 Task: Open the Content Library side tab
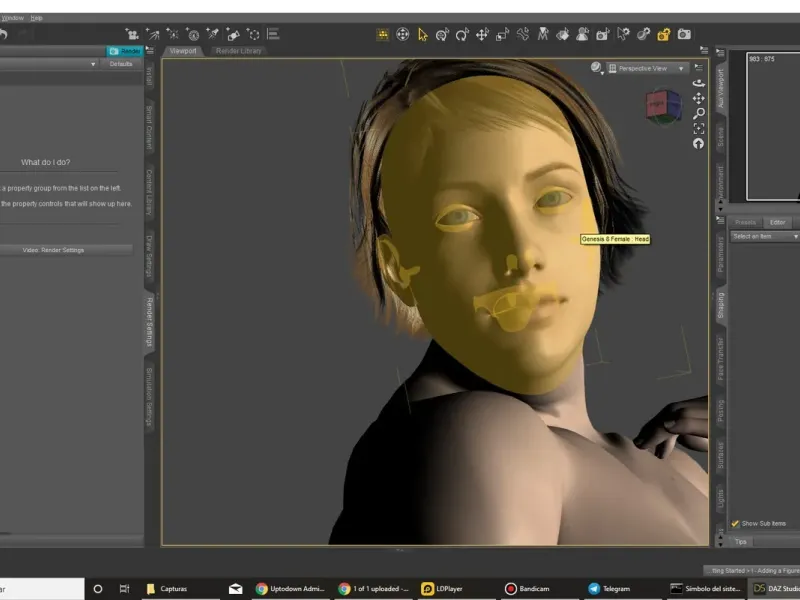point(149,193)
